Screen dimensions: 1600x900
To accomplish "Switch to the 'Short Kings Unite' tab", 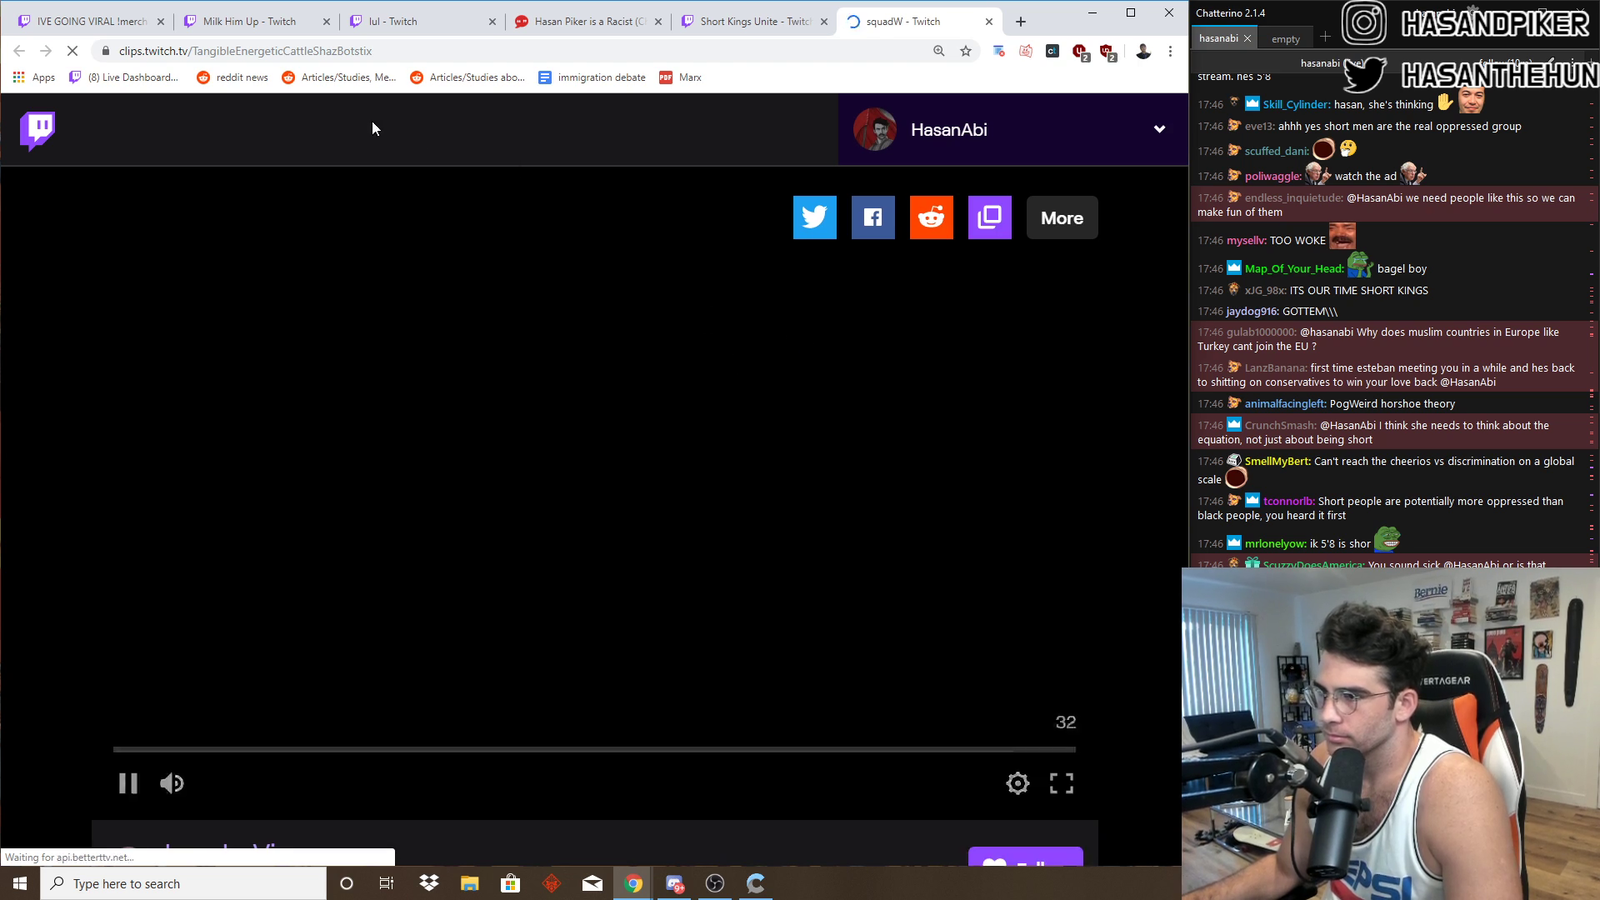I will click(755, 21).
